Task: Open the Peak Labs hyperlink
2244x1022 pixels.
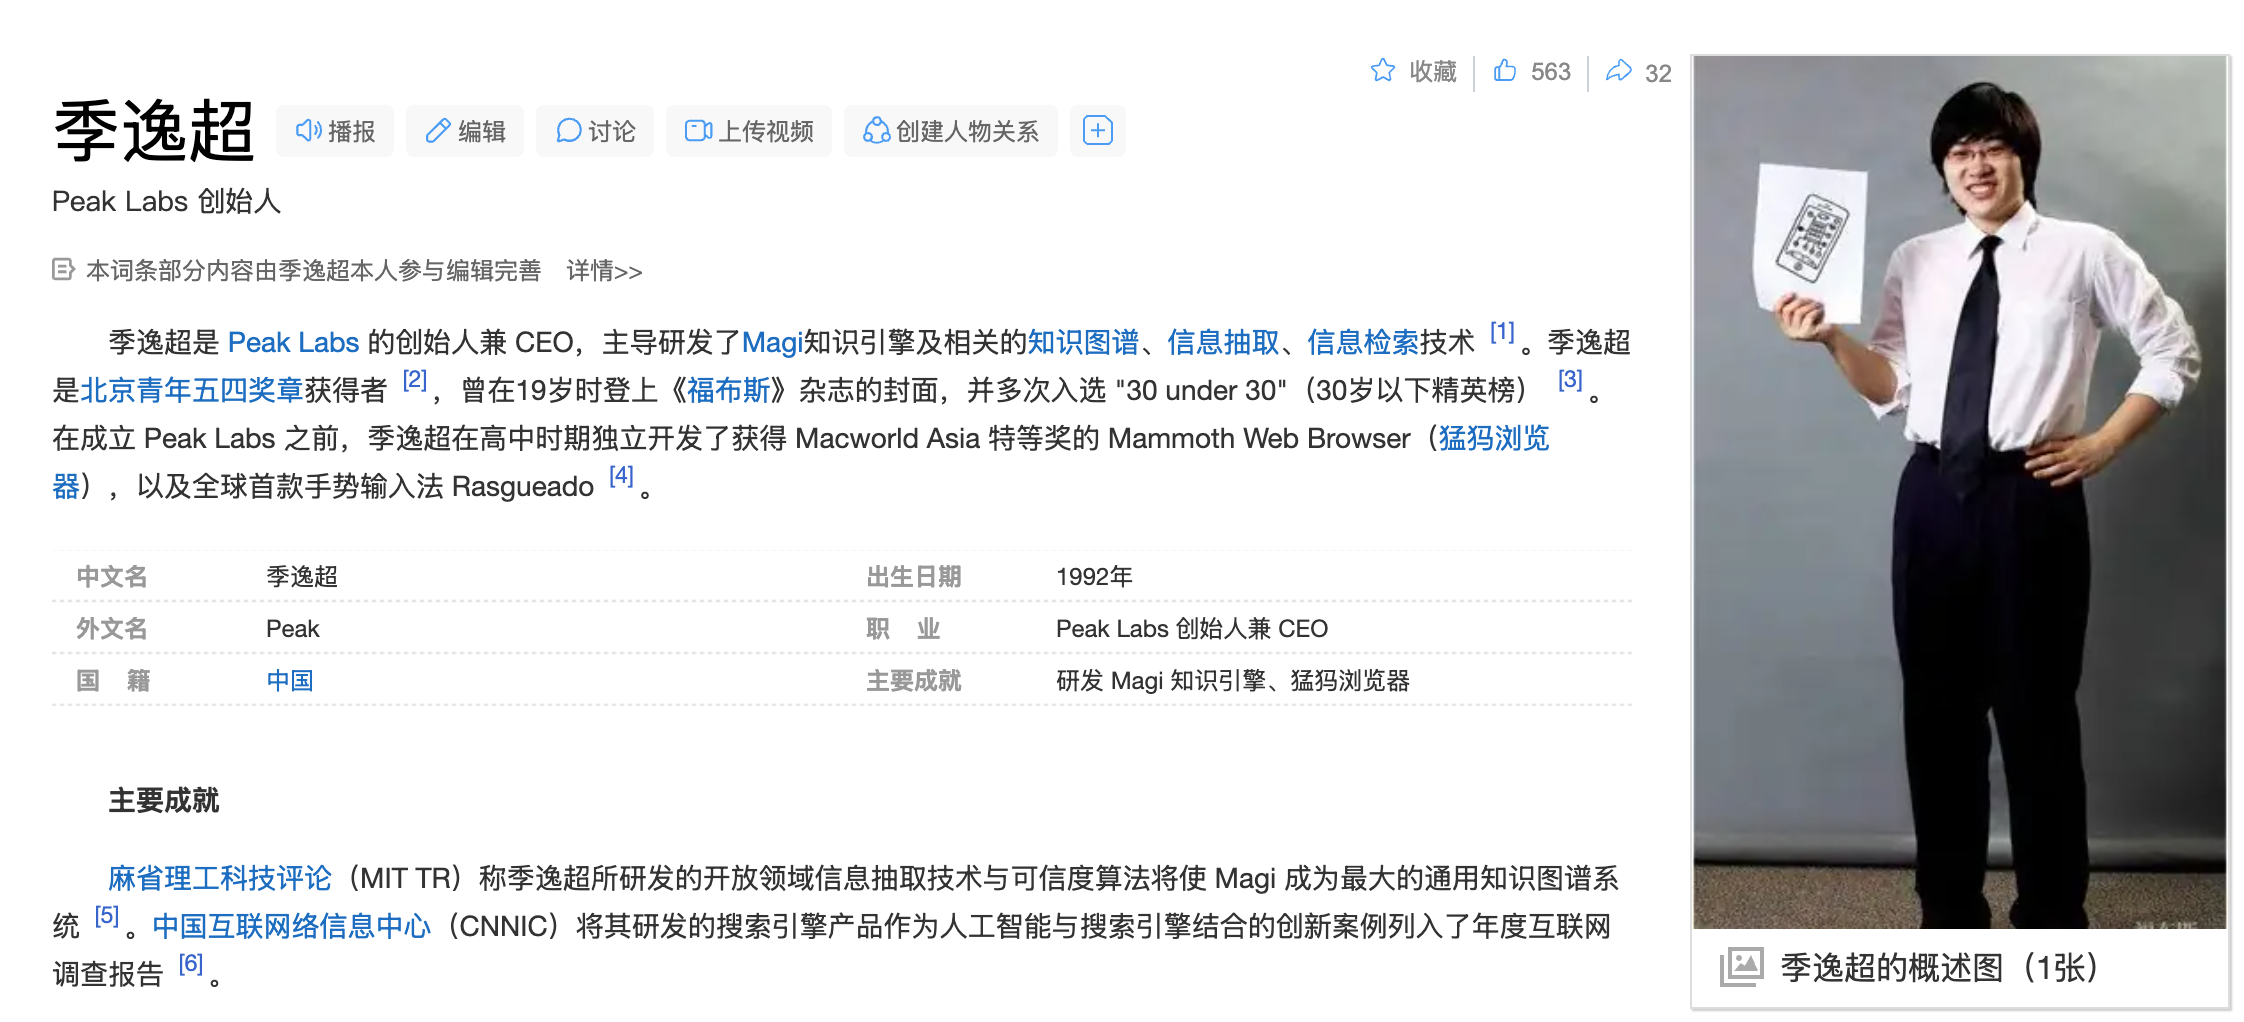Action: pos(293,343)
